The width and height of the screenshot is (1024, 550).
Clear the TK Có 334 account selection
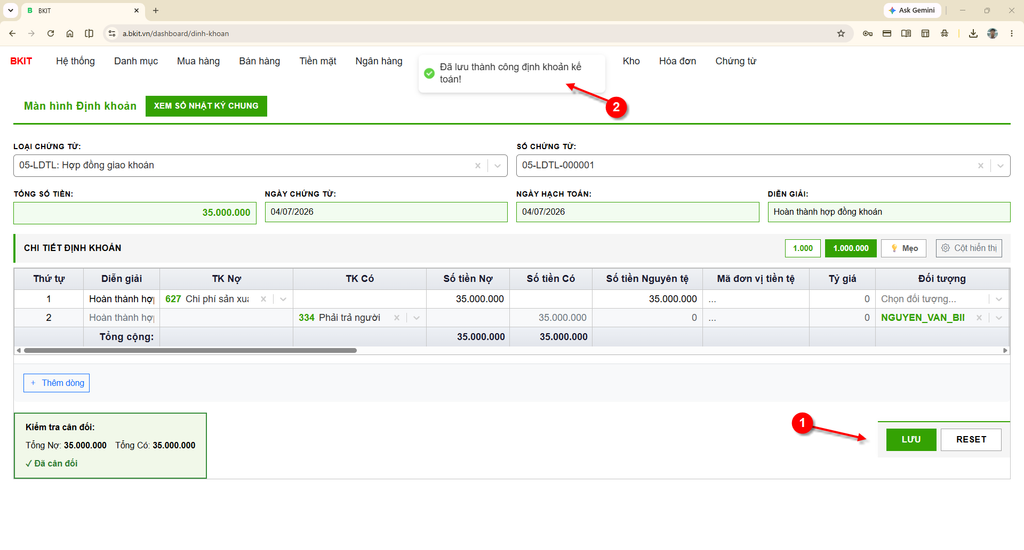[x=396, y=318]
